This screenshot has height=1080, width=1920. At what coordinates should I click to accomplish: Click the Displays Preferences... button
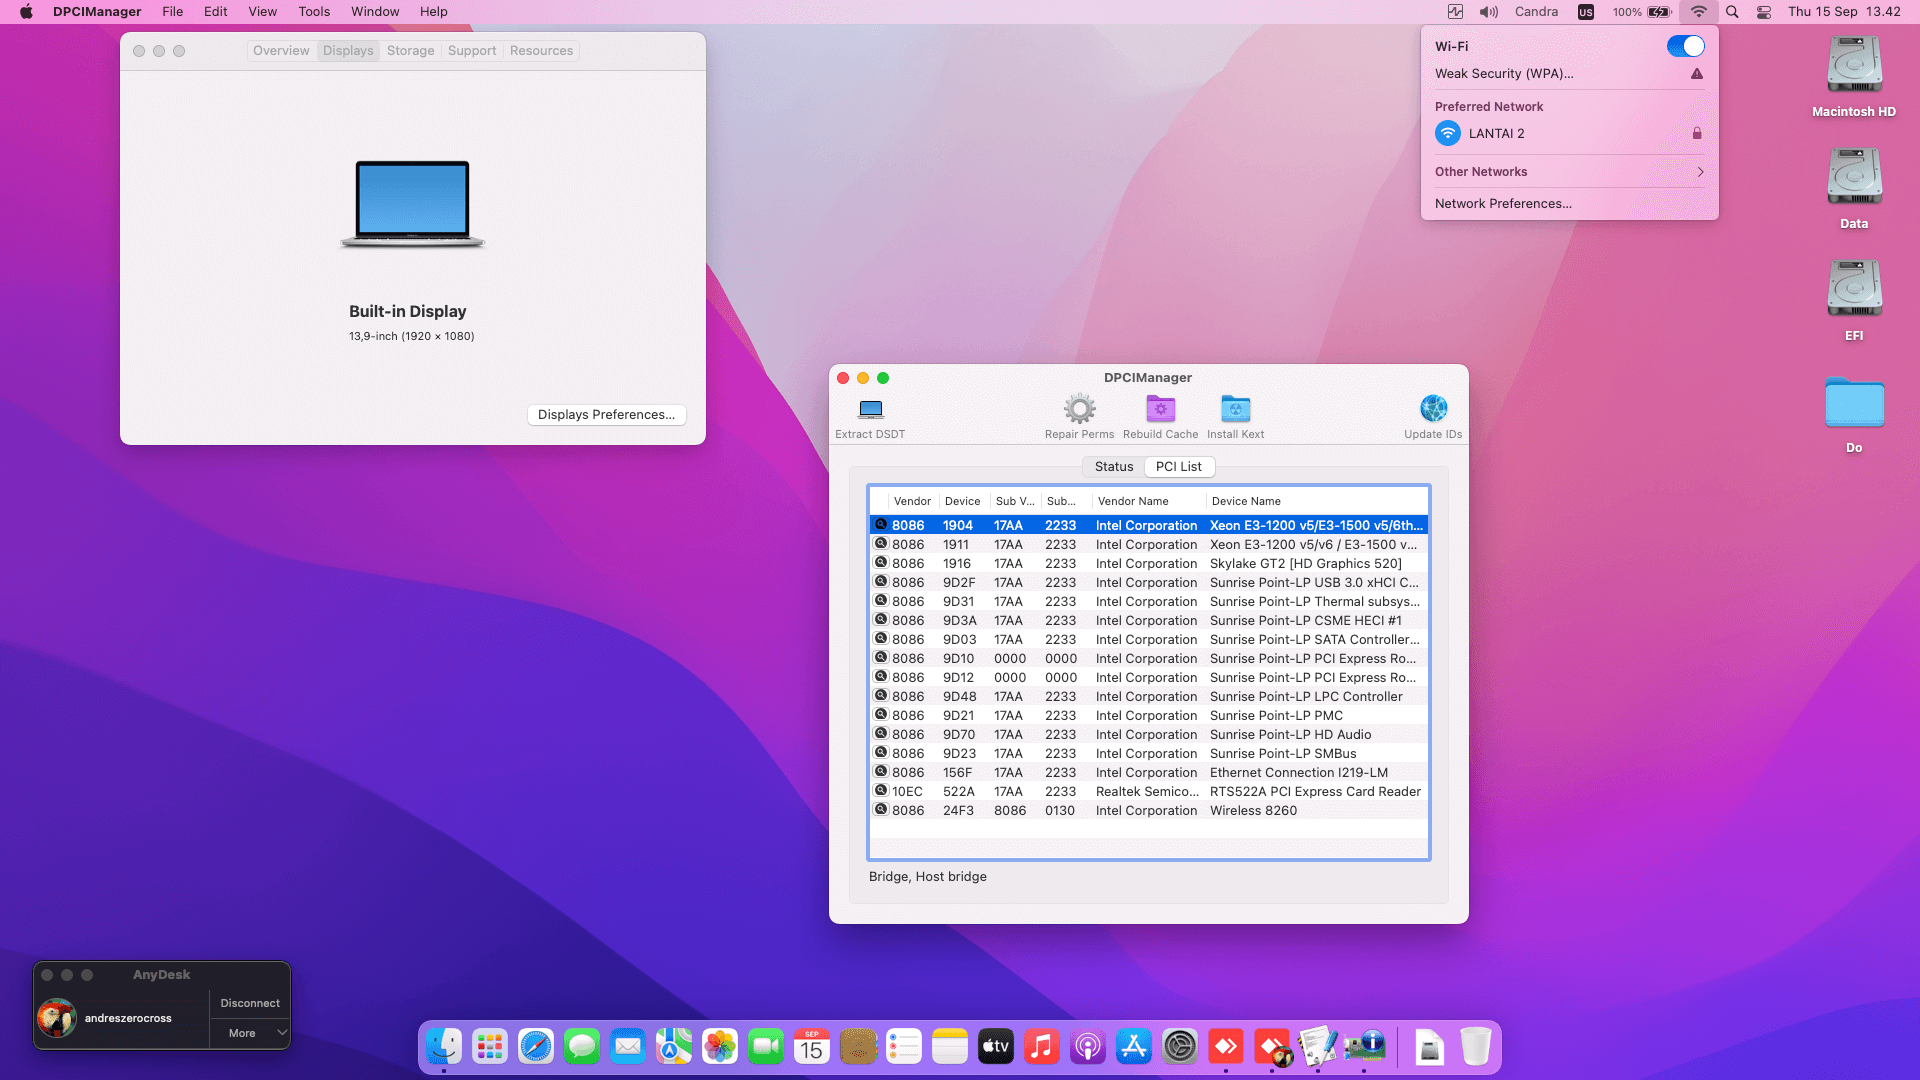point(606,415)
